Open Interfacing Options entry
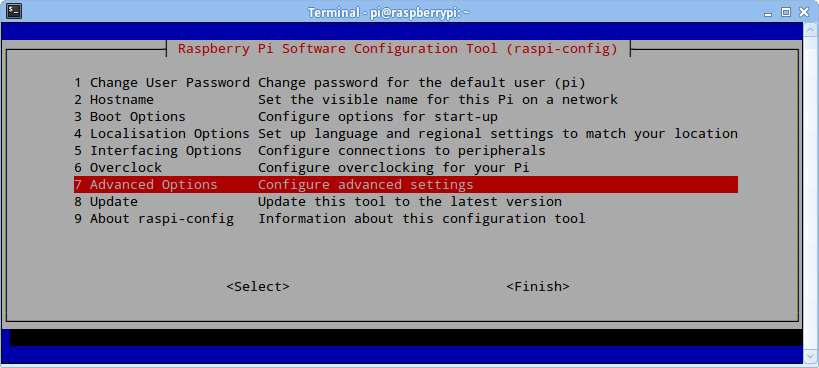Screen dimensions: 819x368 406,151
